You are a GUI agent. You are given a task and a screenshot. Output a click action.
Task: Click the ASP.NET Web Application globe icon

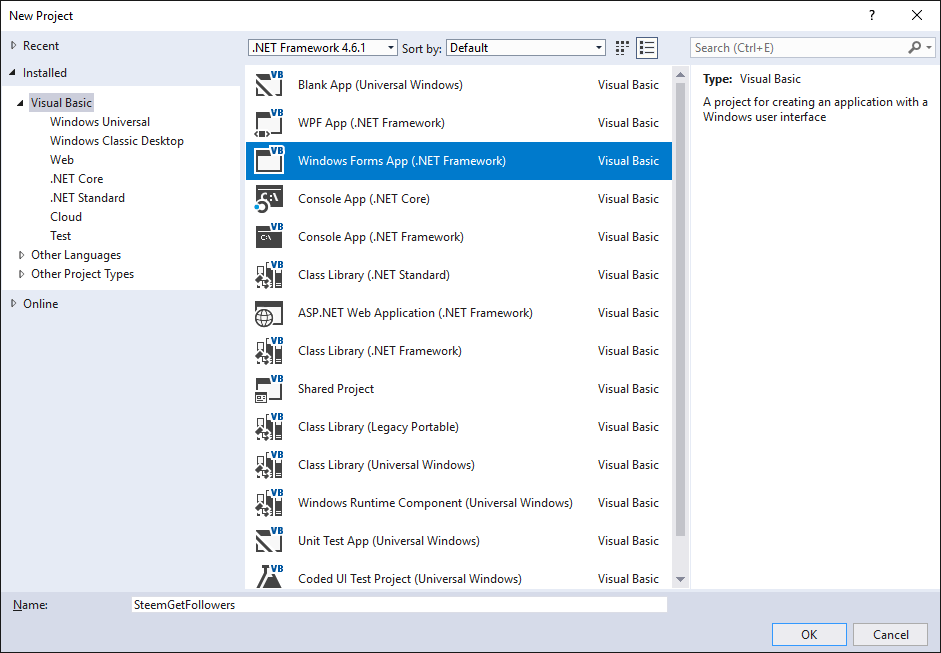269,313
